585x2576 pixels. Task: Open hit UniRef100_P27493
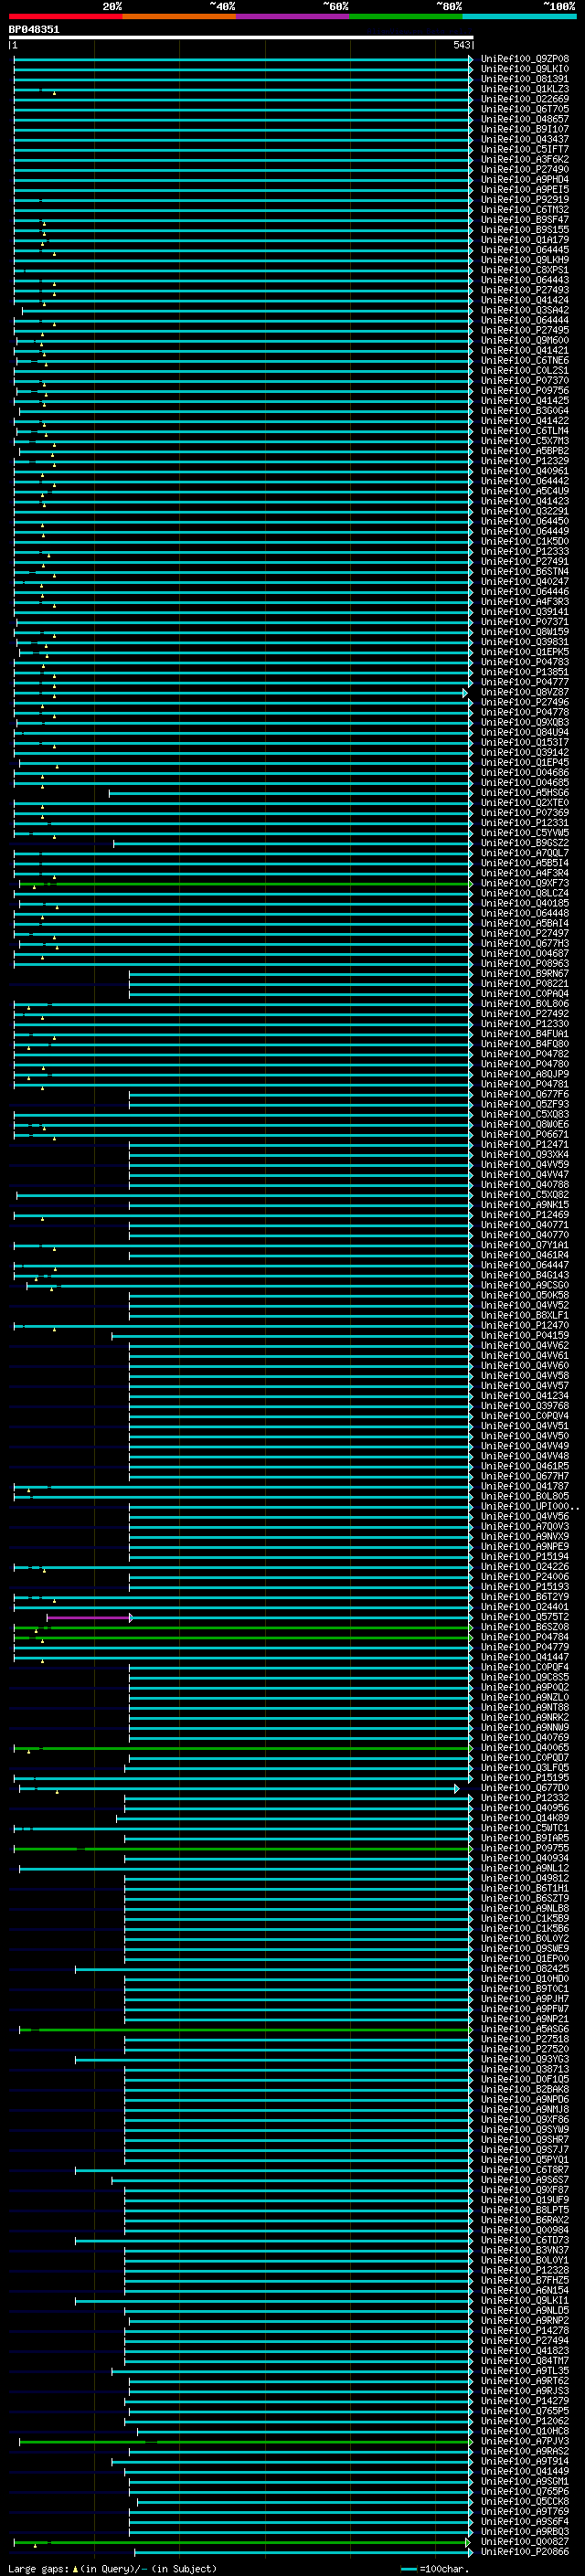[x=524, y=290]
